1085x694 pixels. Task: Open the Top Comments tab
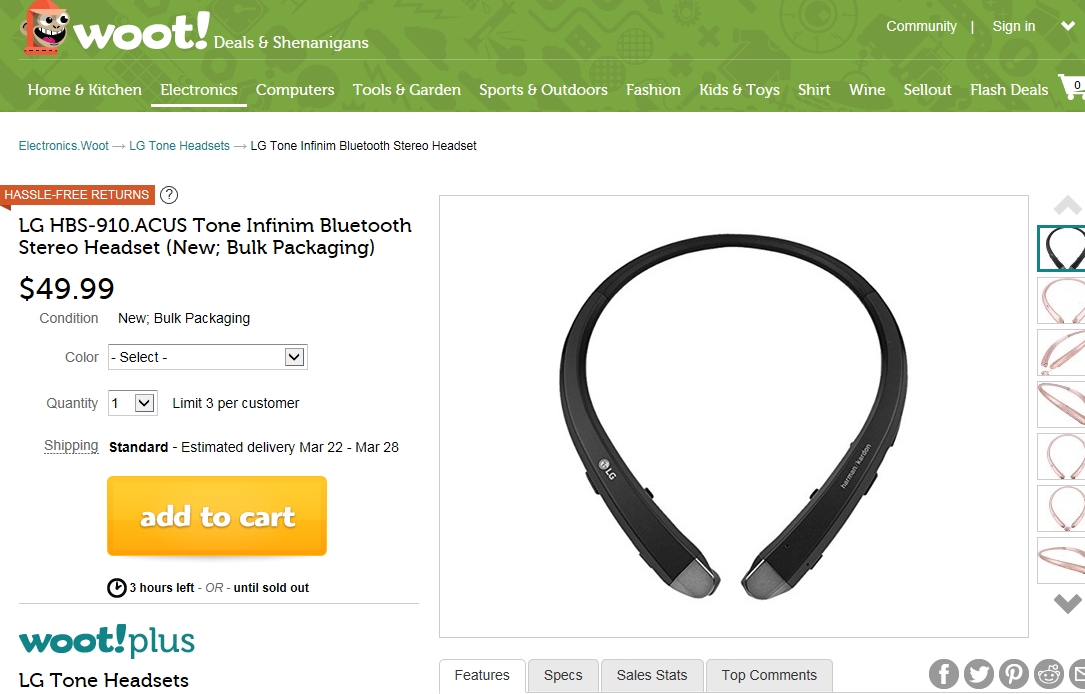coord(769,675)
